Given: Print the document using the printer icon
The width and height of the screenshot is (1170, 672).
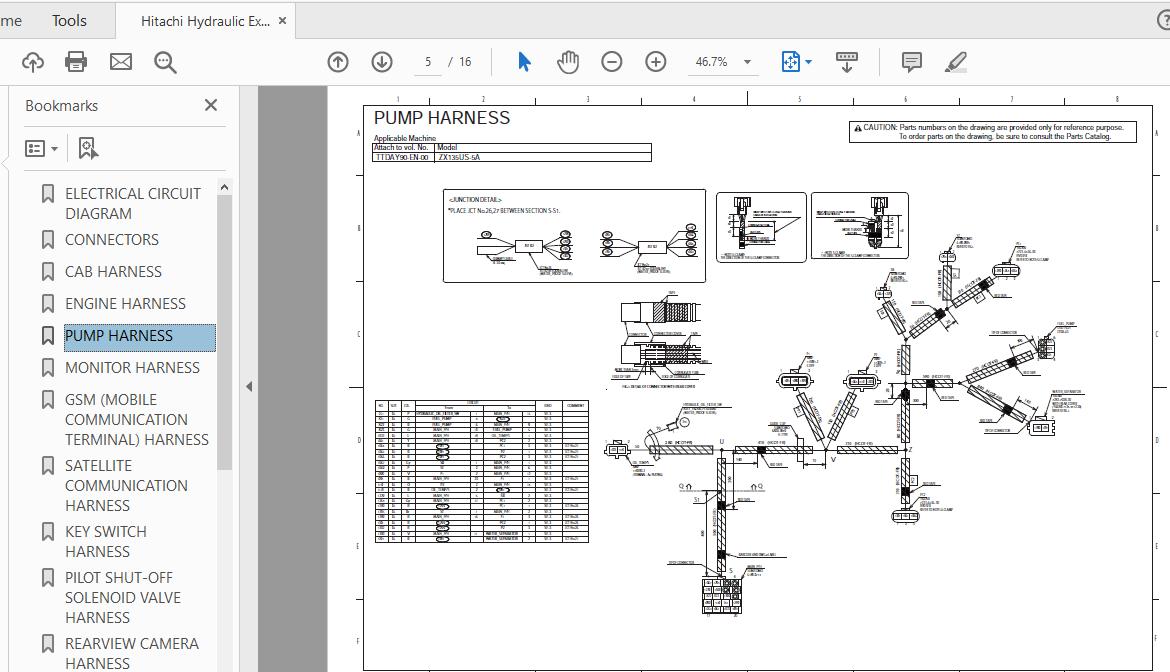Looking at the screenshot, I should (76, 62).
